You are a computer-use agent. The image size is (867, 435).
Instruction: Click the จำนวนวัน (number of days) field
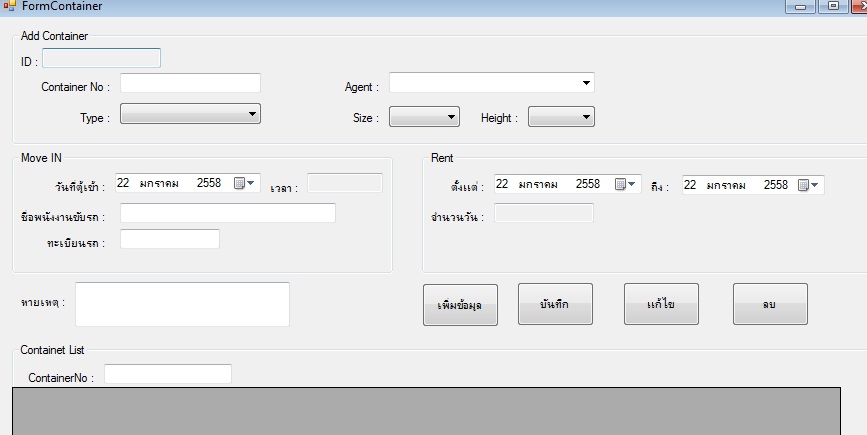pyautogui.click(x=544, y=213)
